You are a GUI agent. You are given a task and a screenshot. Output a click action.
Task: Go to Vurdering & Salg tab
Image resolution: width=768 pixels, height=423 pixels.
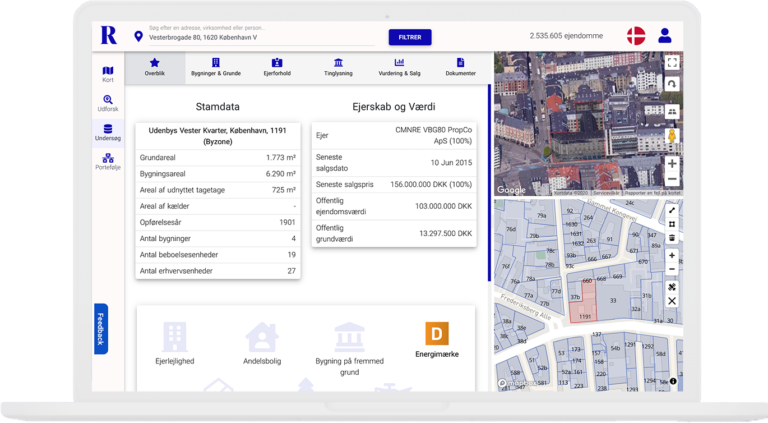tap(399, 67)
